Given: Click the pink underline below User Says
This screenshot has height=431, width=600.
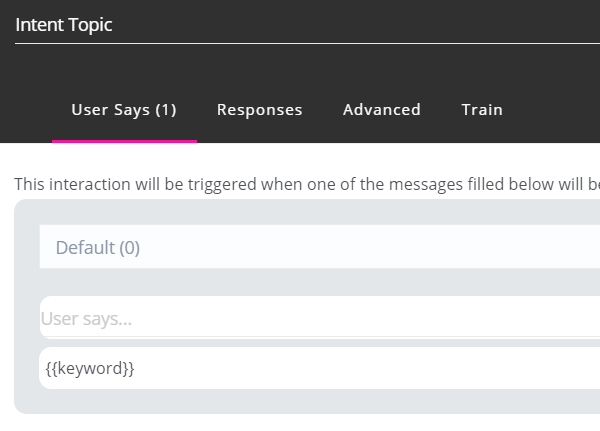Looking at the screenshot, I should 124,141.
